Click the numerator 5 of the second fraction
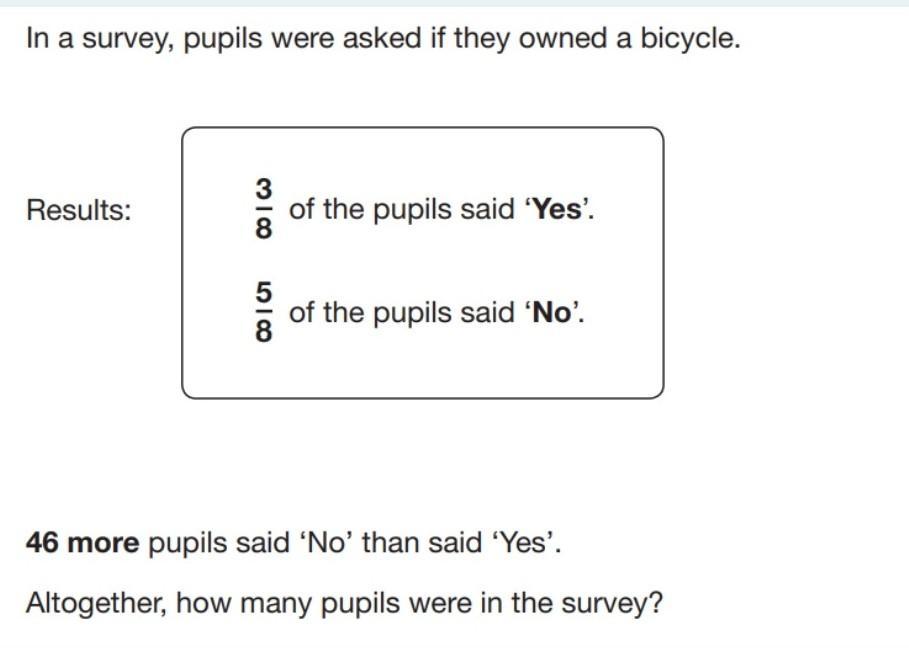The width and height of the screenshot is (909, 653). [263, 292]
